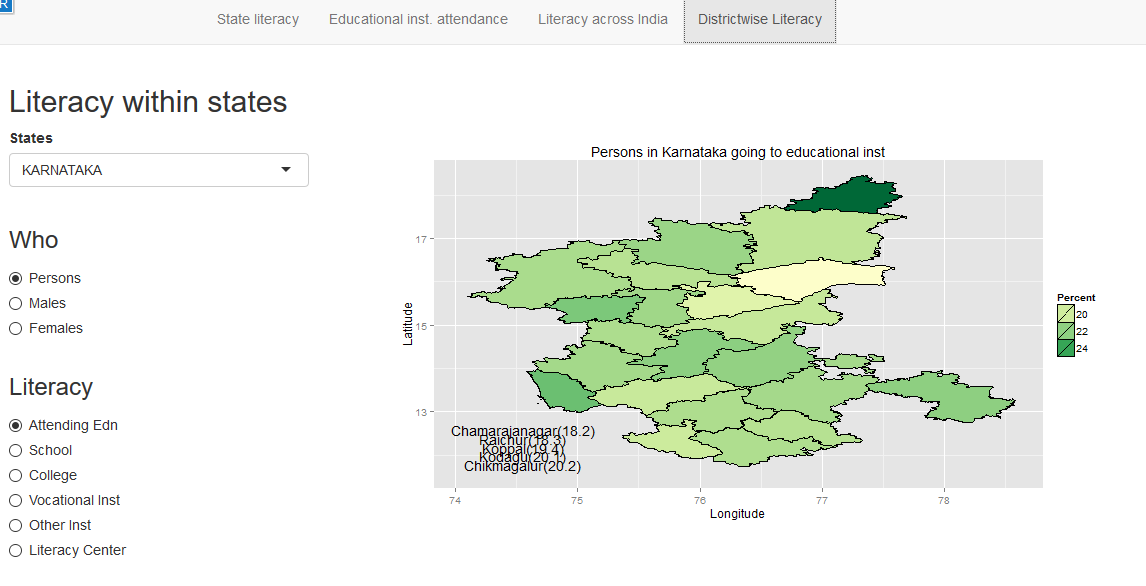Open the Literacy across India tab
The width and height of the screenshot is (1146, 586).
click(602, 19)
